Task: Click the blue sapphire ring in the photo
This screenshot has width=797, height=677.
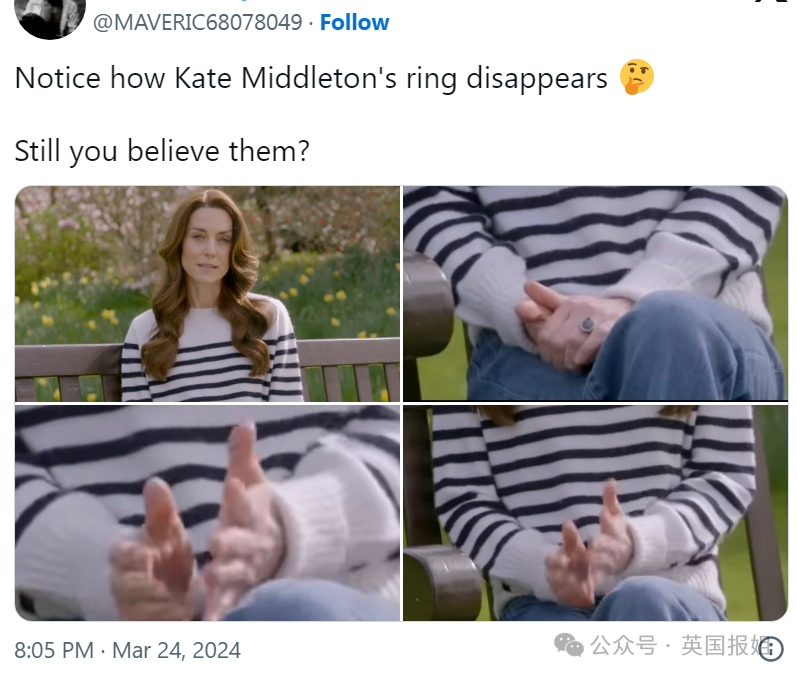Action: pyautogui.click(x=587, y=324)
